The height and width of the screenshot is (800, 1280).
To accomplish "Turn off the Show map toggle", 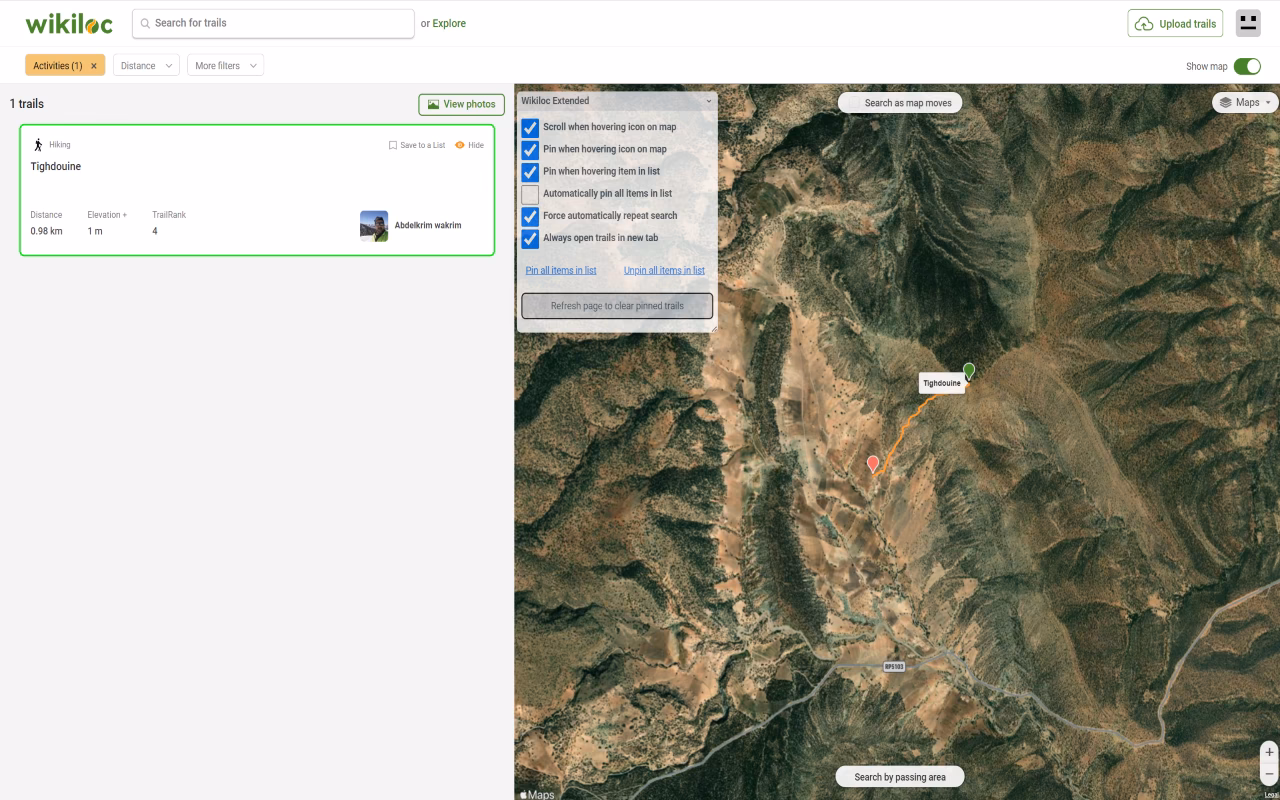I will pos(1250,66).
